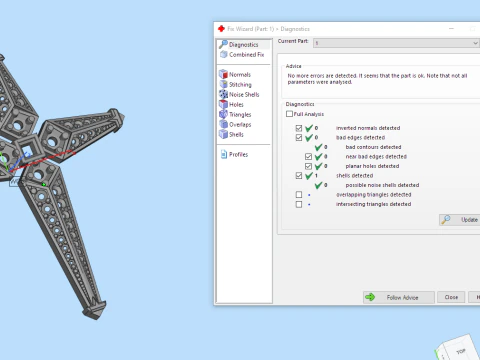Viewport: 480px width, 360px height.
Task: Click the Advice message text
Action: click(x=377, y=79)
